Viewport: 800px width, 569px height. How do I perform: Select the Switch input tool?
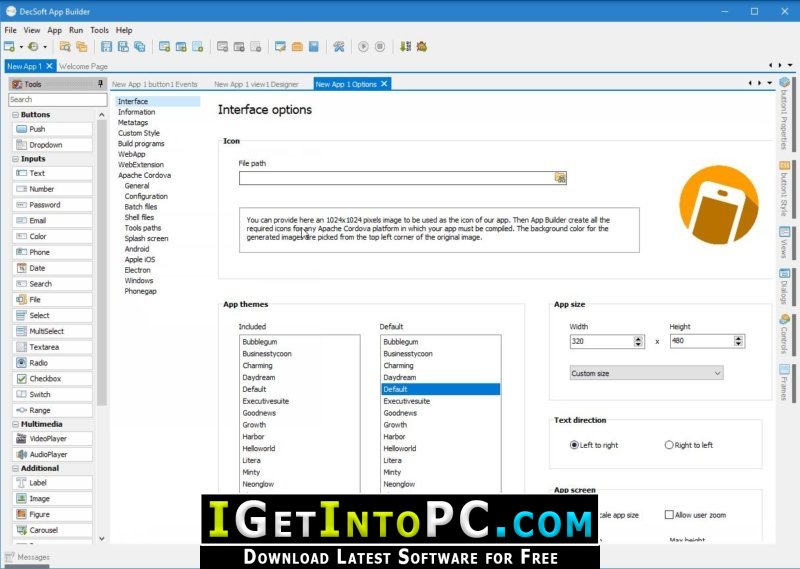53,394
